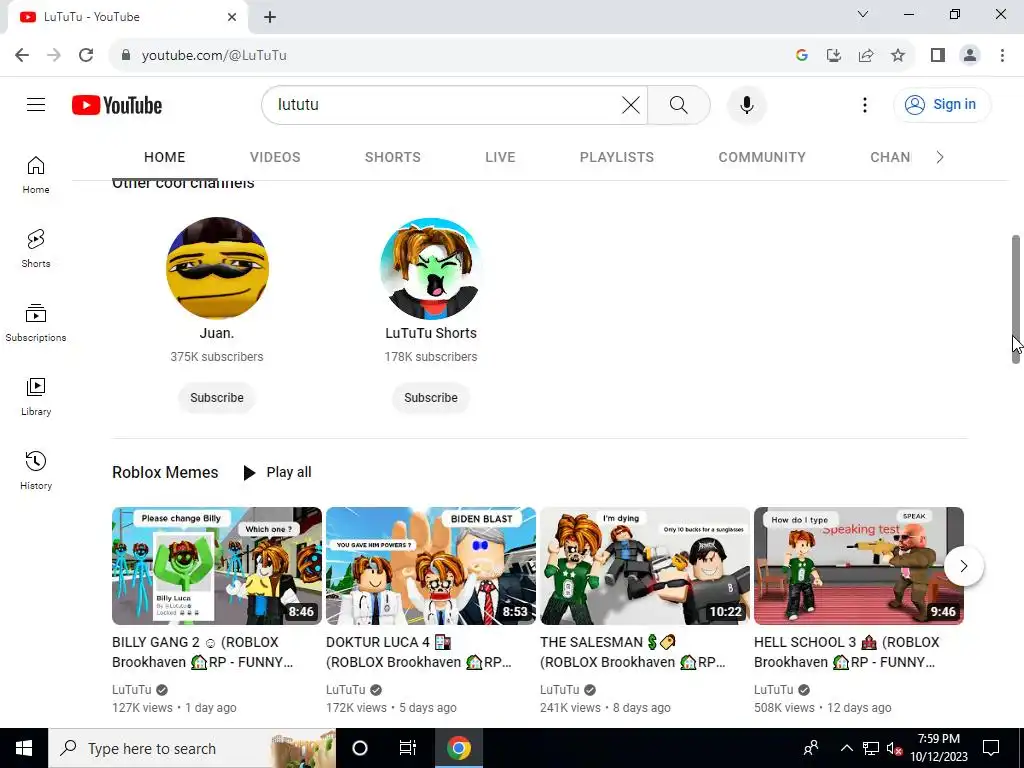This screenshot has width=1024, height=768.
Task: Open Chrome's three-dot menu
Action: tap(1002, 55)
